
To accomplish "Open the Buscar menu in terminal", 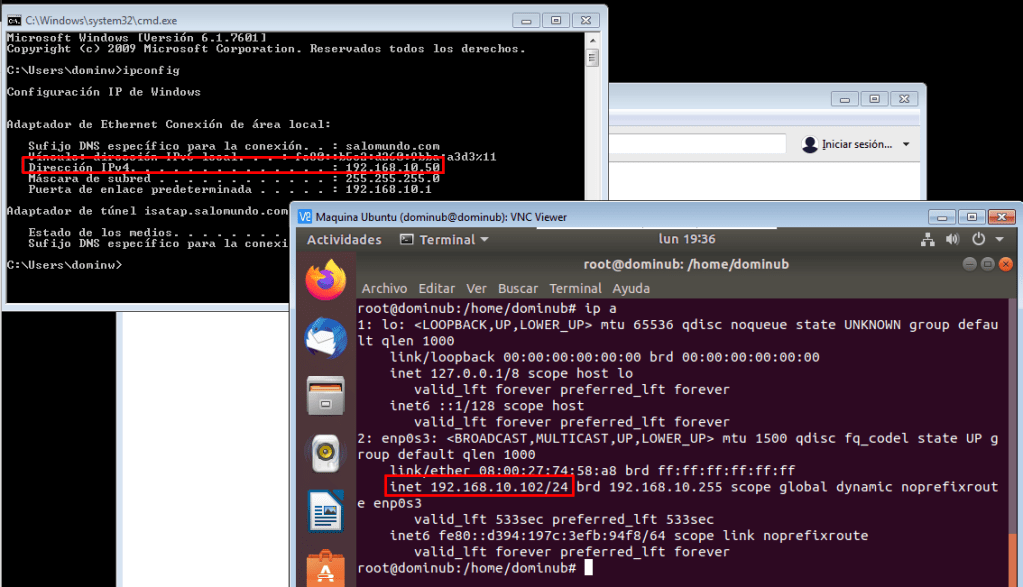I will tap(518, 288).
